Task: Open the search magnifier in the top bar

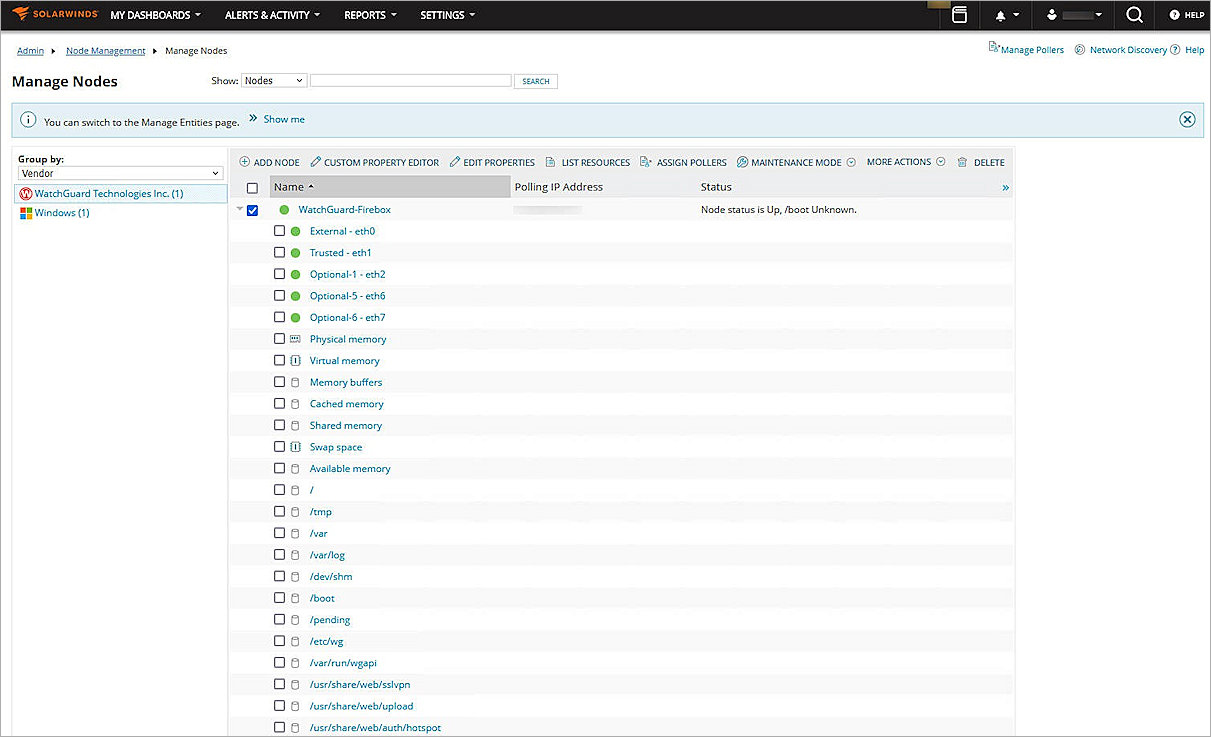Action: [x=1135, y=15]
